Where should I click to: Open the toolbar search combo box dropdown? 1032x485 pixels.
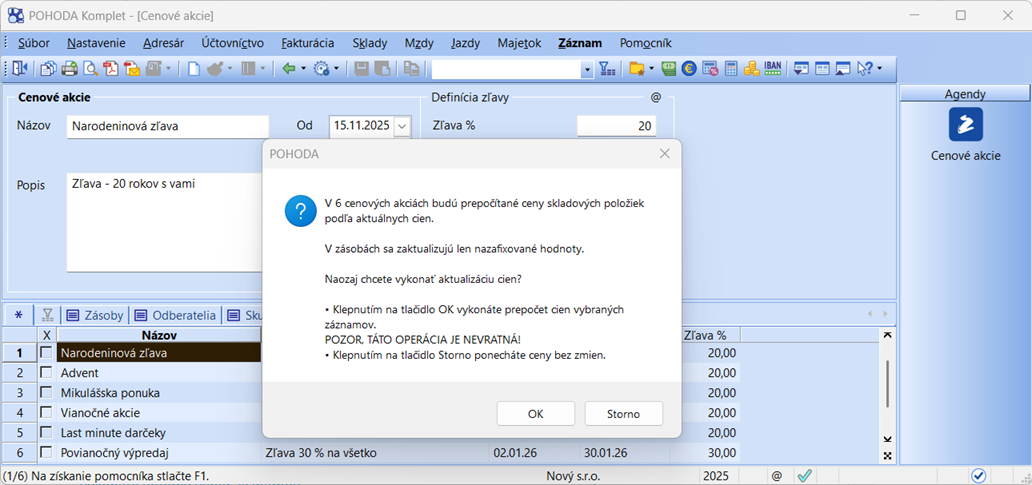pos(587,69)
